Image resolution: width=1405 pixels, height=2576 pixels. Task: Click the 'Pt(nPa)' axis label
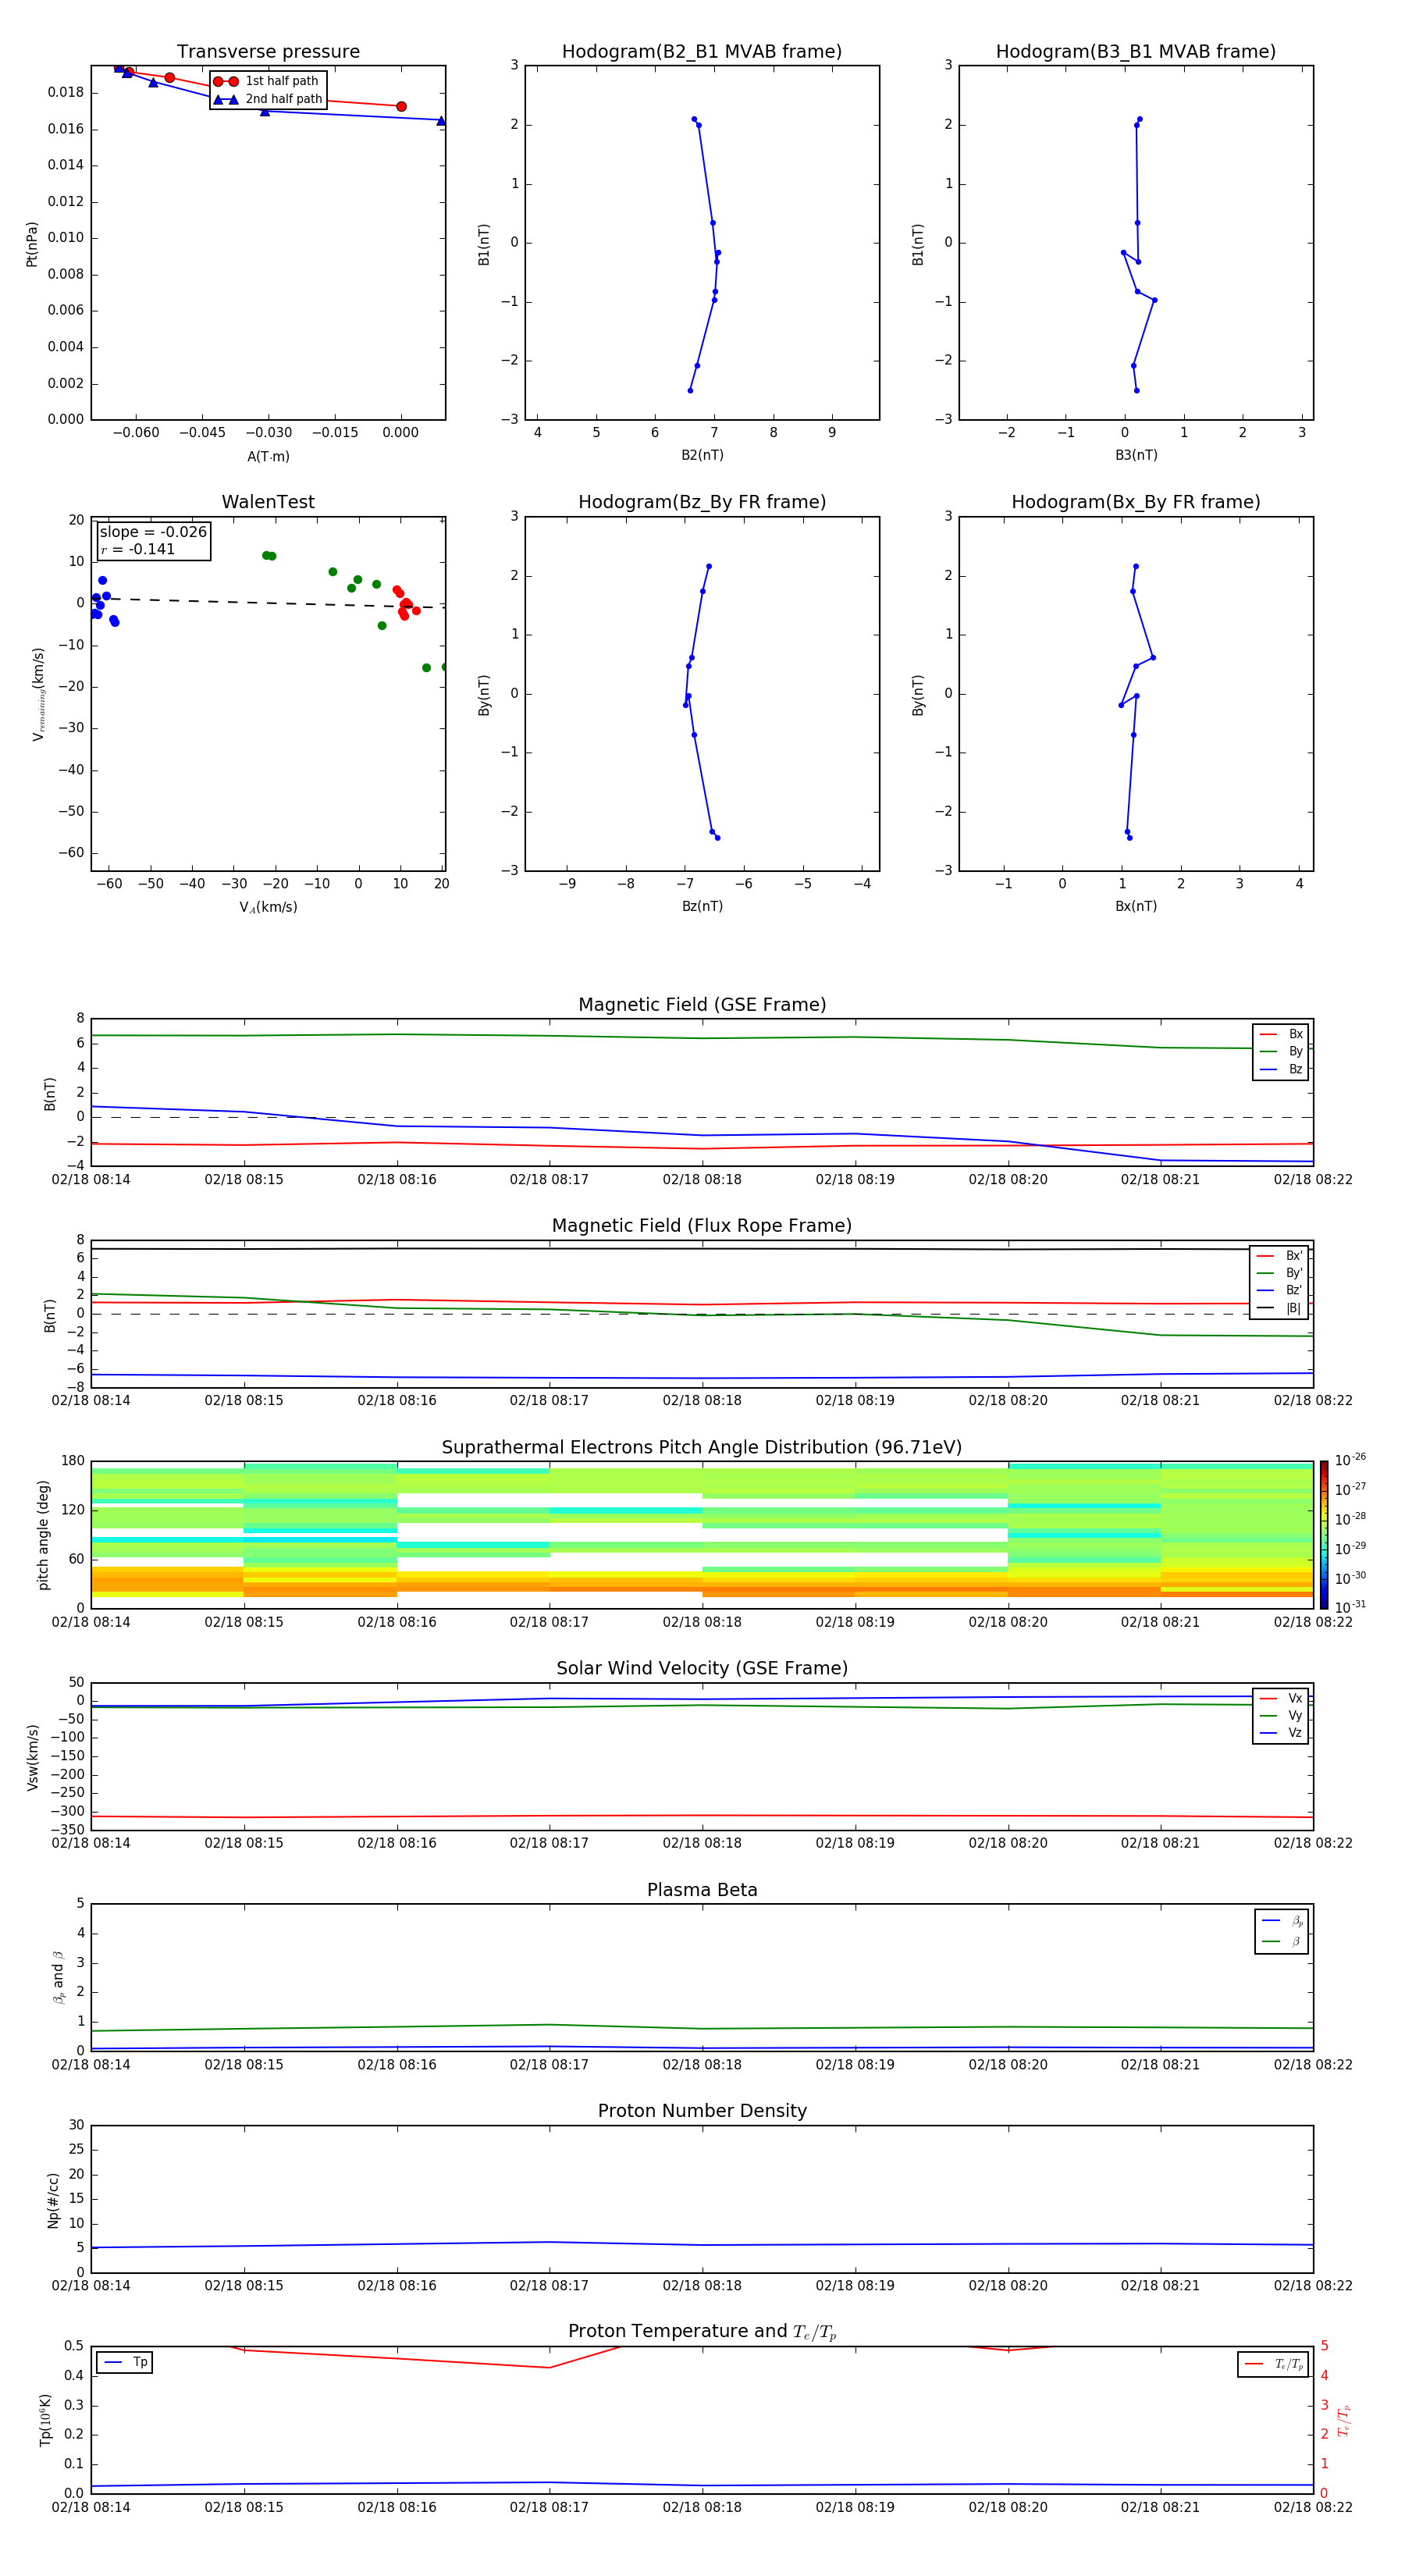pyautogui.click(x=31, y=244)
